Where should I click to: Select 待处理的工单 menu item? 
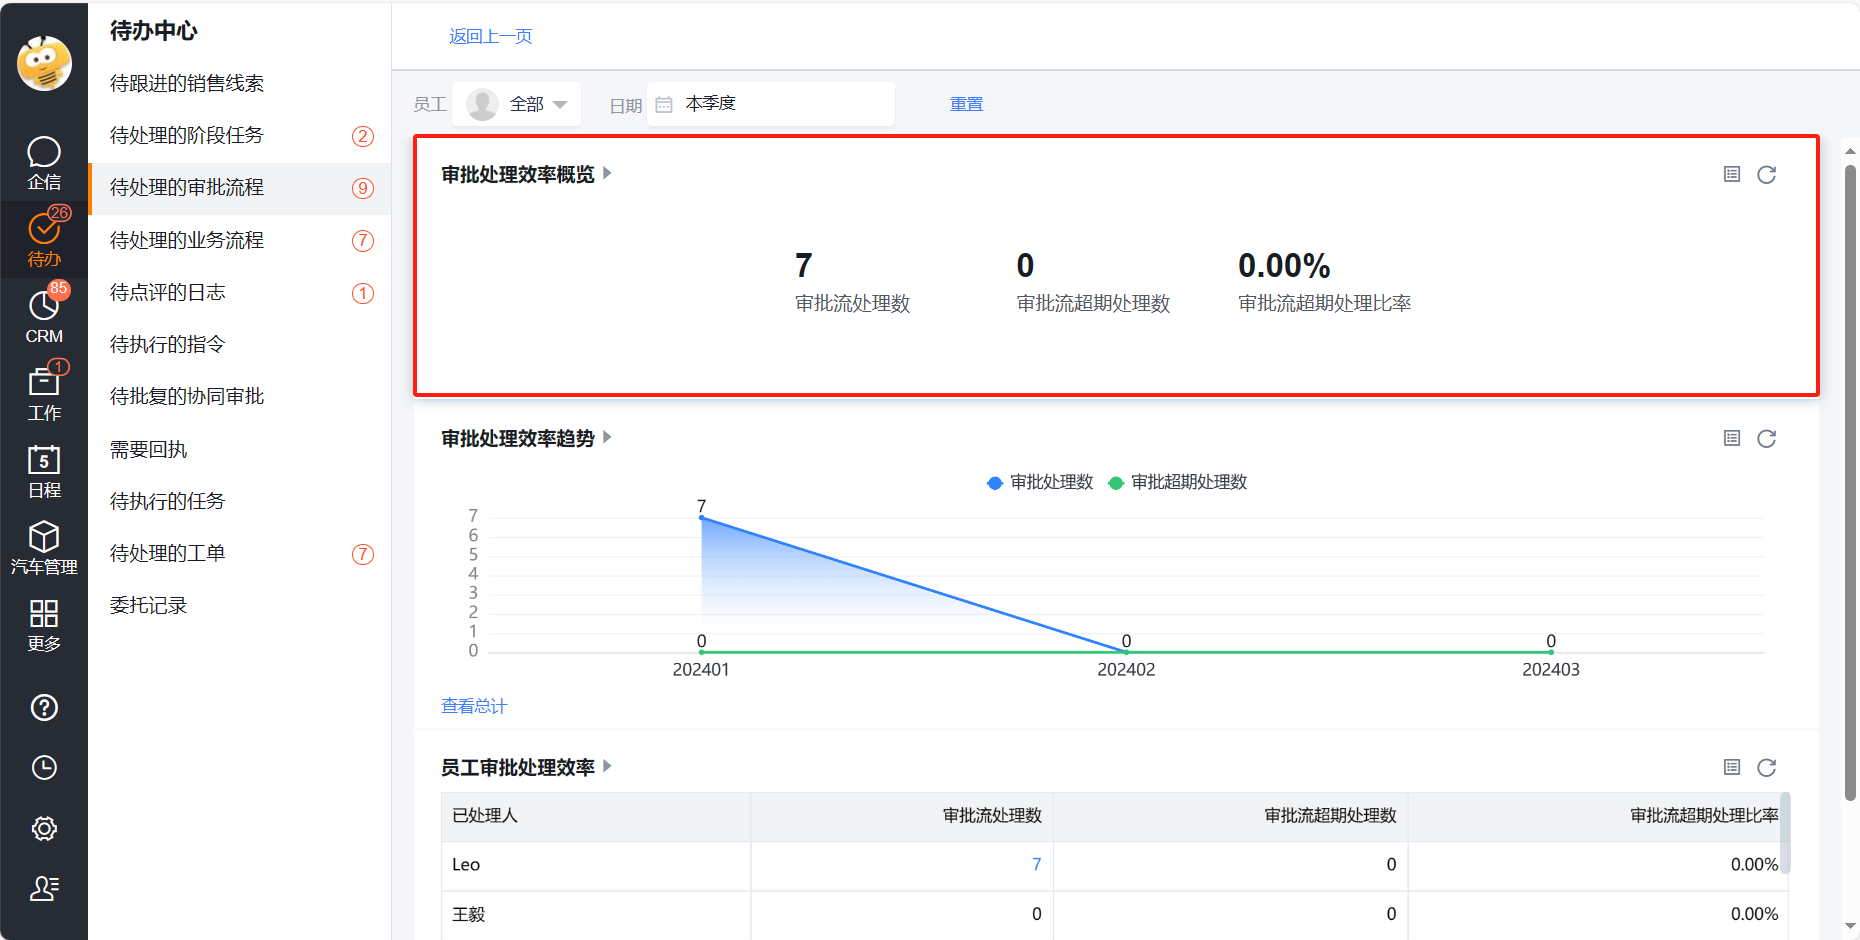point(240,553)
